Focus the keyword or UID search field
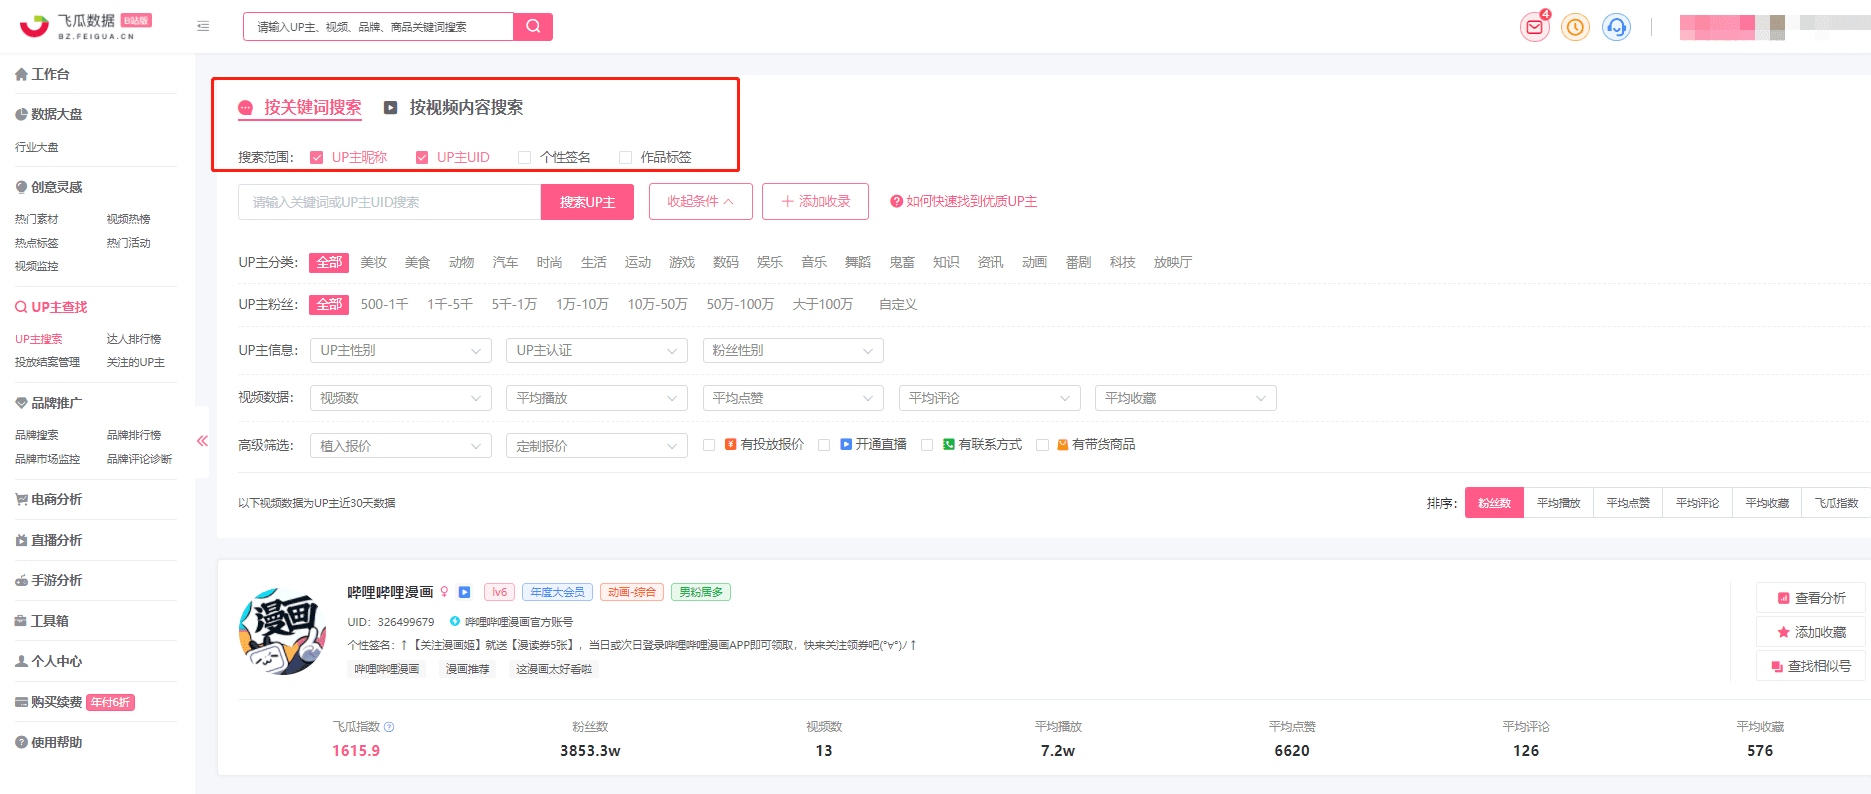The height and width of the screenshot is (794, 1871). pyautogui.click(x=389, y=202)
